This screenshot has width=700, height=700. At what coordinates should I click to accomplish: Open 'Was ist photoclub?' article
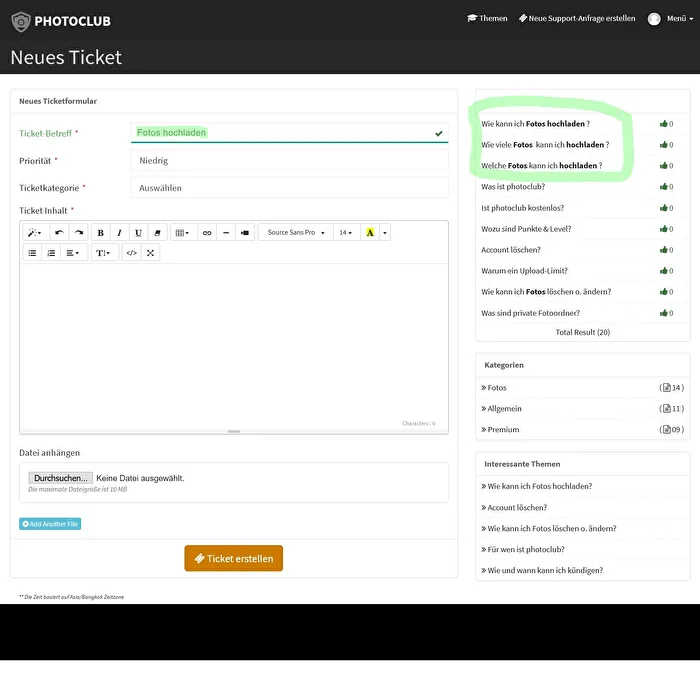[513, 187]
